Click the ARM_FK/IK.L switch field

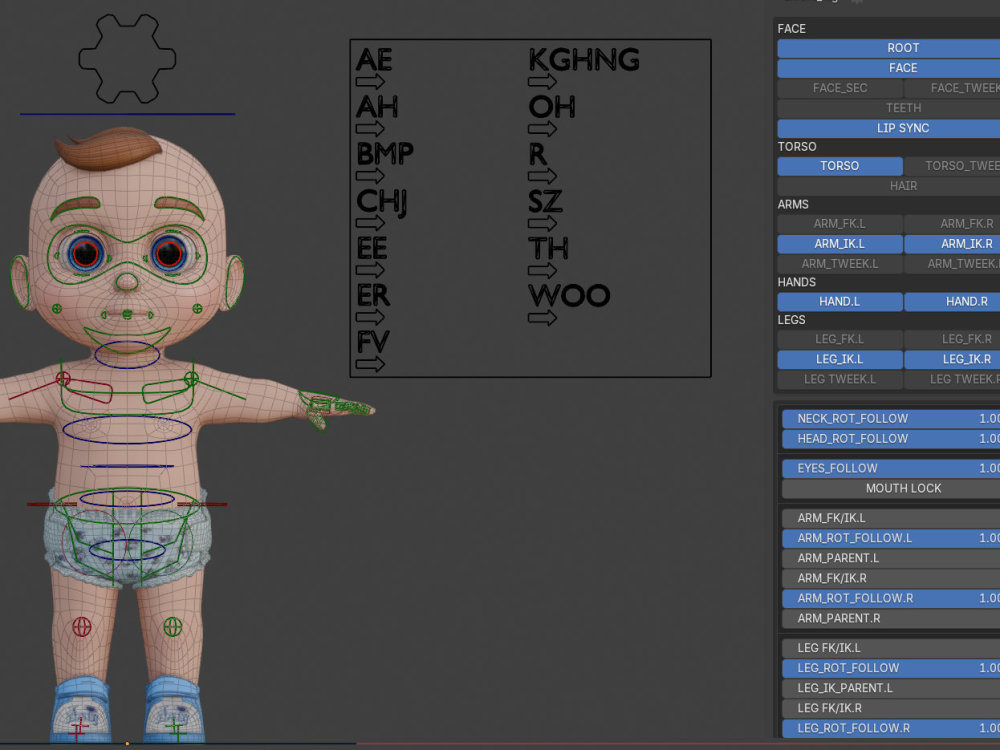(891, 518)
